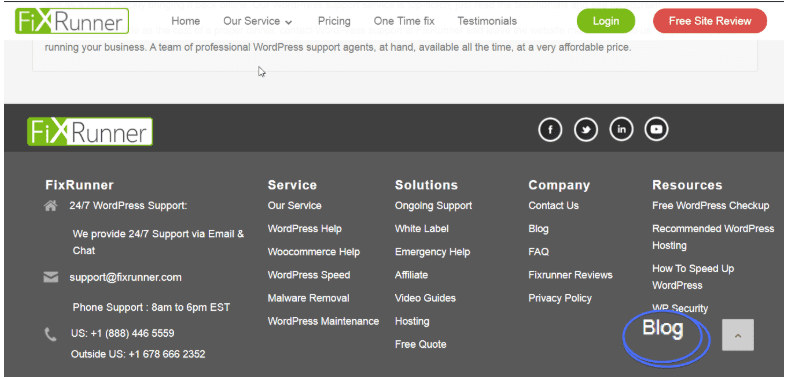
Task: Open the LinkedIn social icon
Action: click(x=621, y=130)
